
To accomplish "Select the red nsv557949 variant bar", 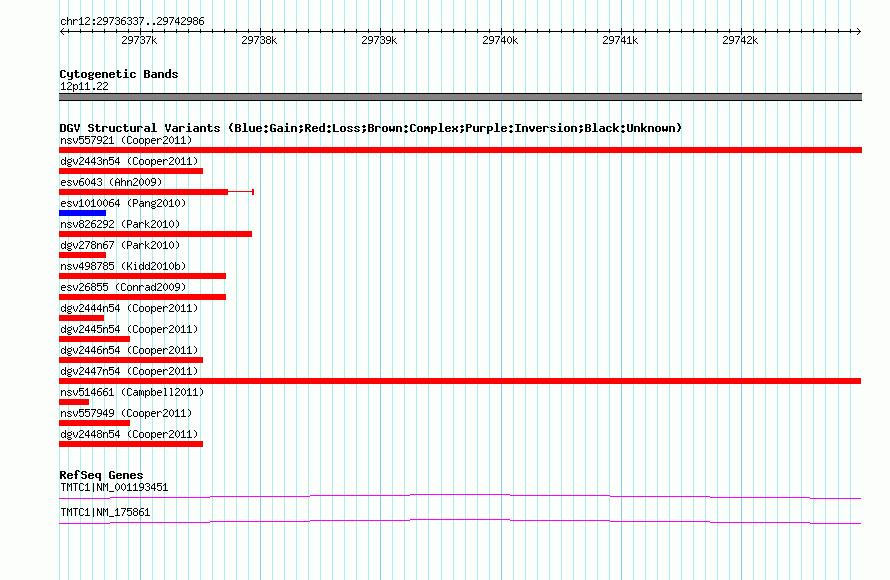I will coord(95,423).
